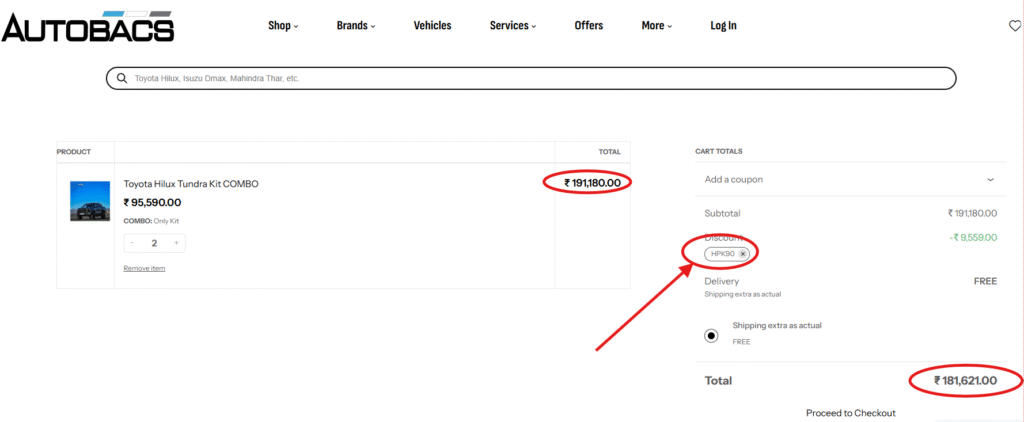Click the Autobacs logo
The image size is (1024, 422).
88,26
